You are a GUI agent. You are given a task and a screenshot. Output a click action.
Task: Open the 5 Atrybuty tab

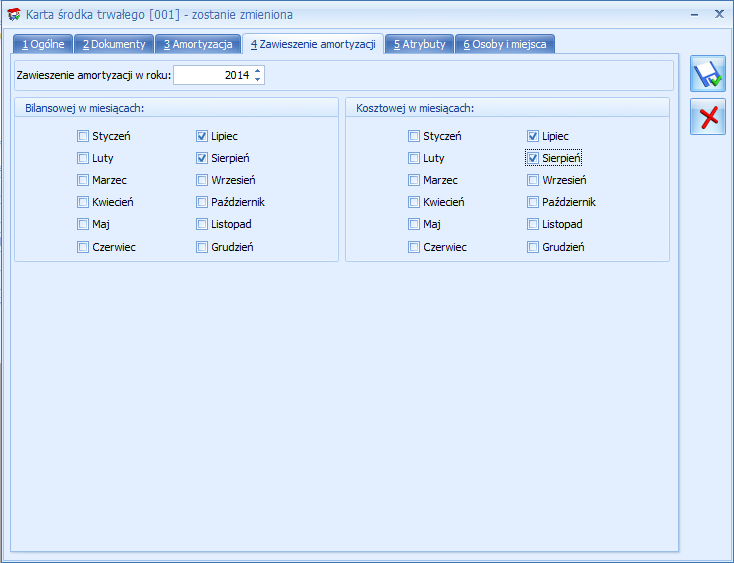click(x=419, y=44)
